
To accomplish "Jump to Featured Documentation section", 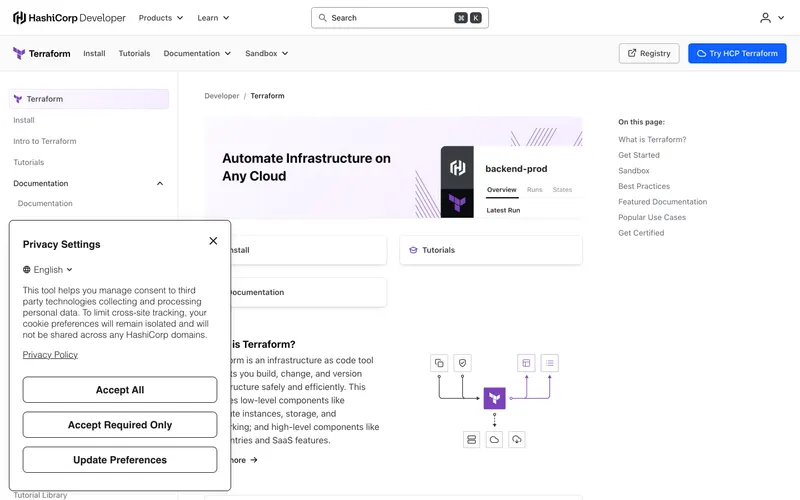I will [x=662, y=202].
